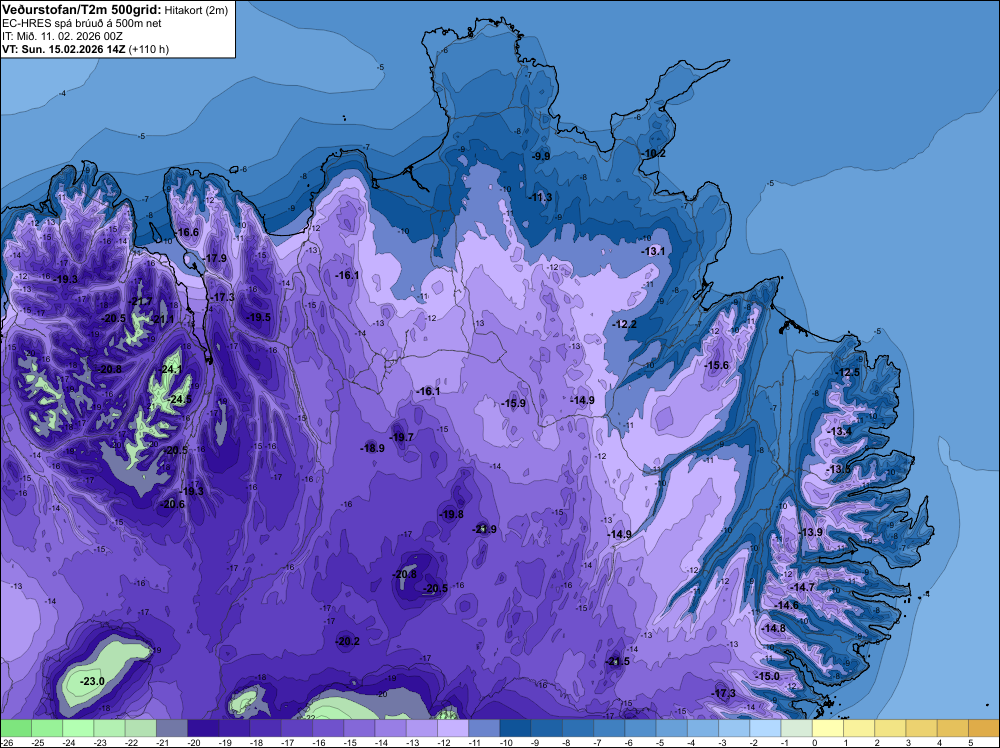This screenshot has width=1000, height=748.
Task: Click the -12.5 temperature value
Action: (x=848, y=372)
